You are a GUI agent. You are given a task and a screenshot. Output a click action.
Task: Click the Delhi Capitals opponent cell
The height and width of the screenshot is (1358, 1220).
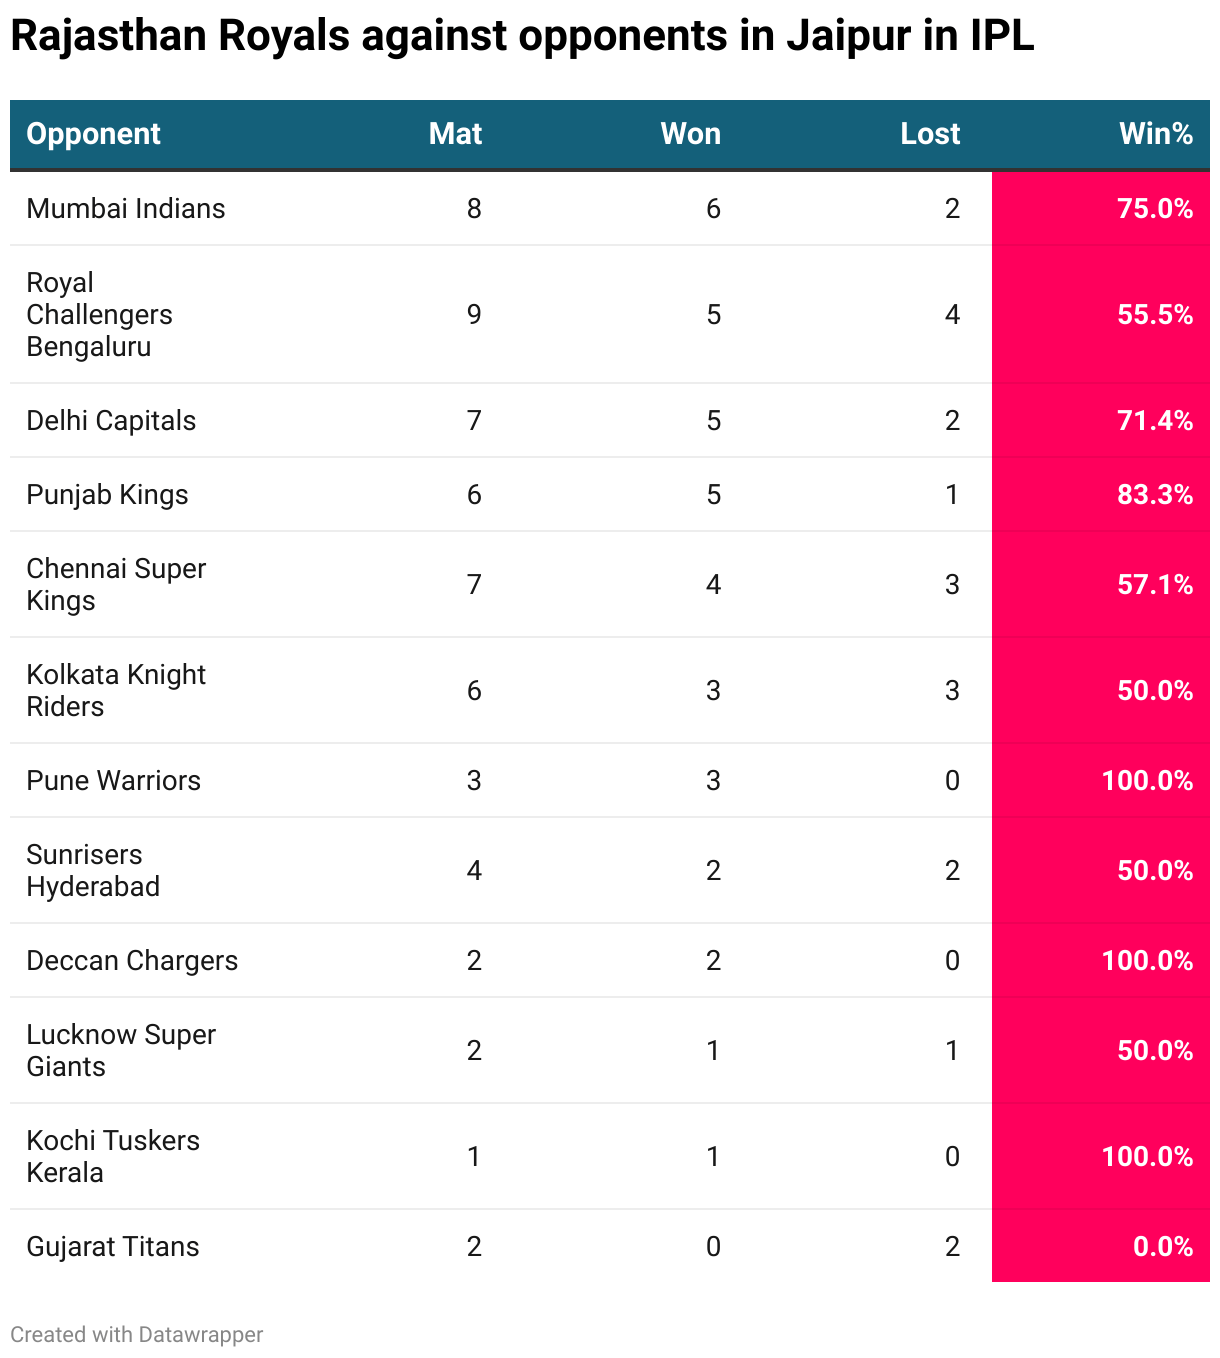(x=111, y=420)
